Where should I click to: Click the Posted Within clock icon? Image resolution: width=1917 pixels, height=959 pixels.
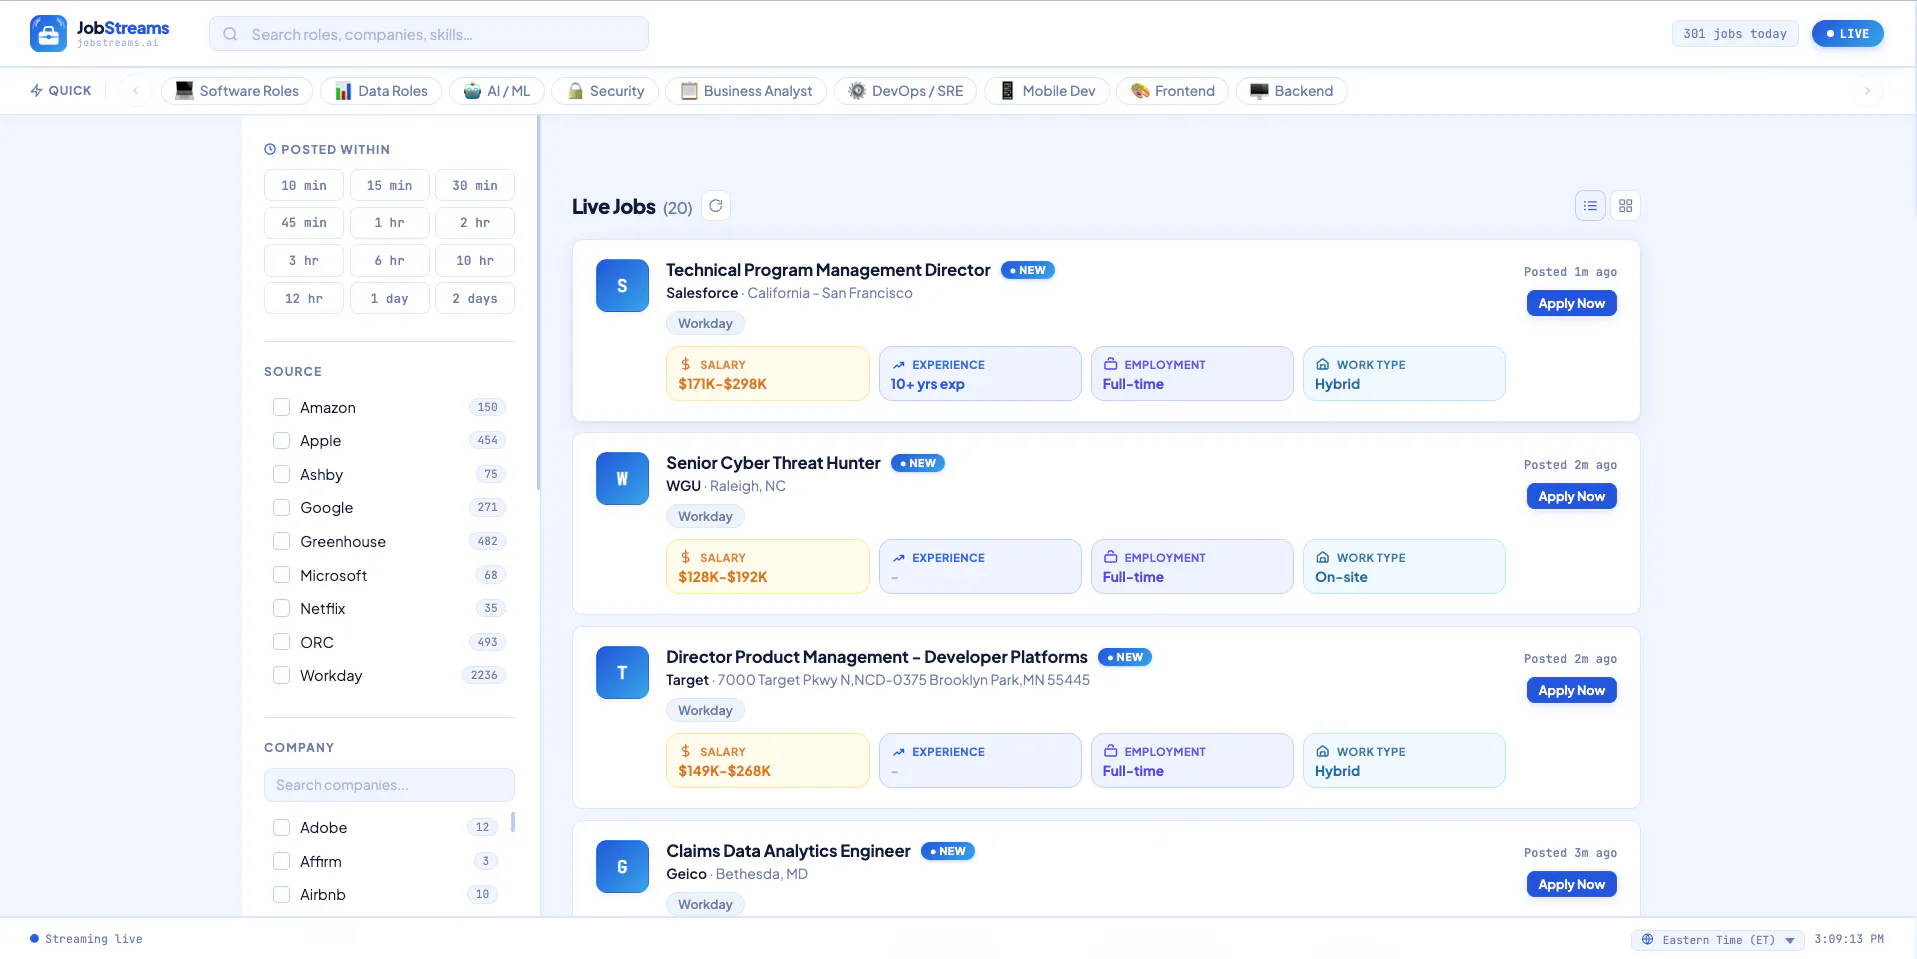pos(270,149)
